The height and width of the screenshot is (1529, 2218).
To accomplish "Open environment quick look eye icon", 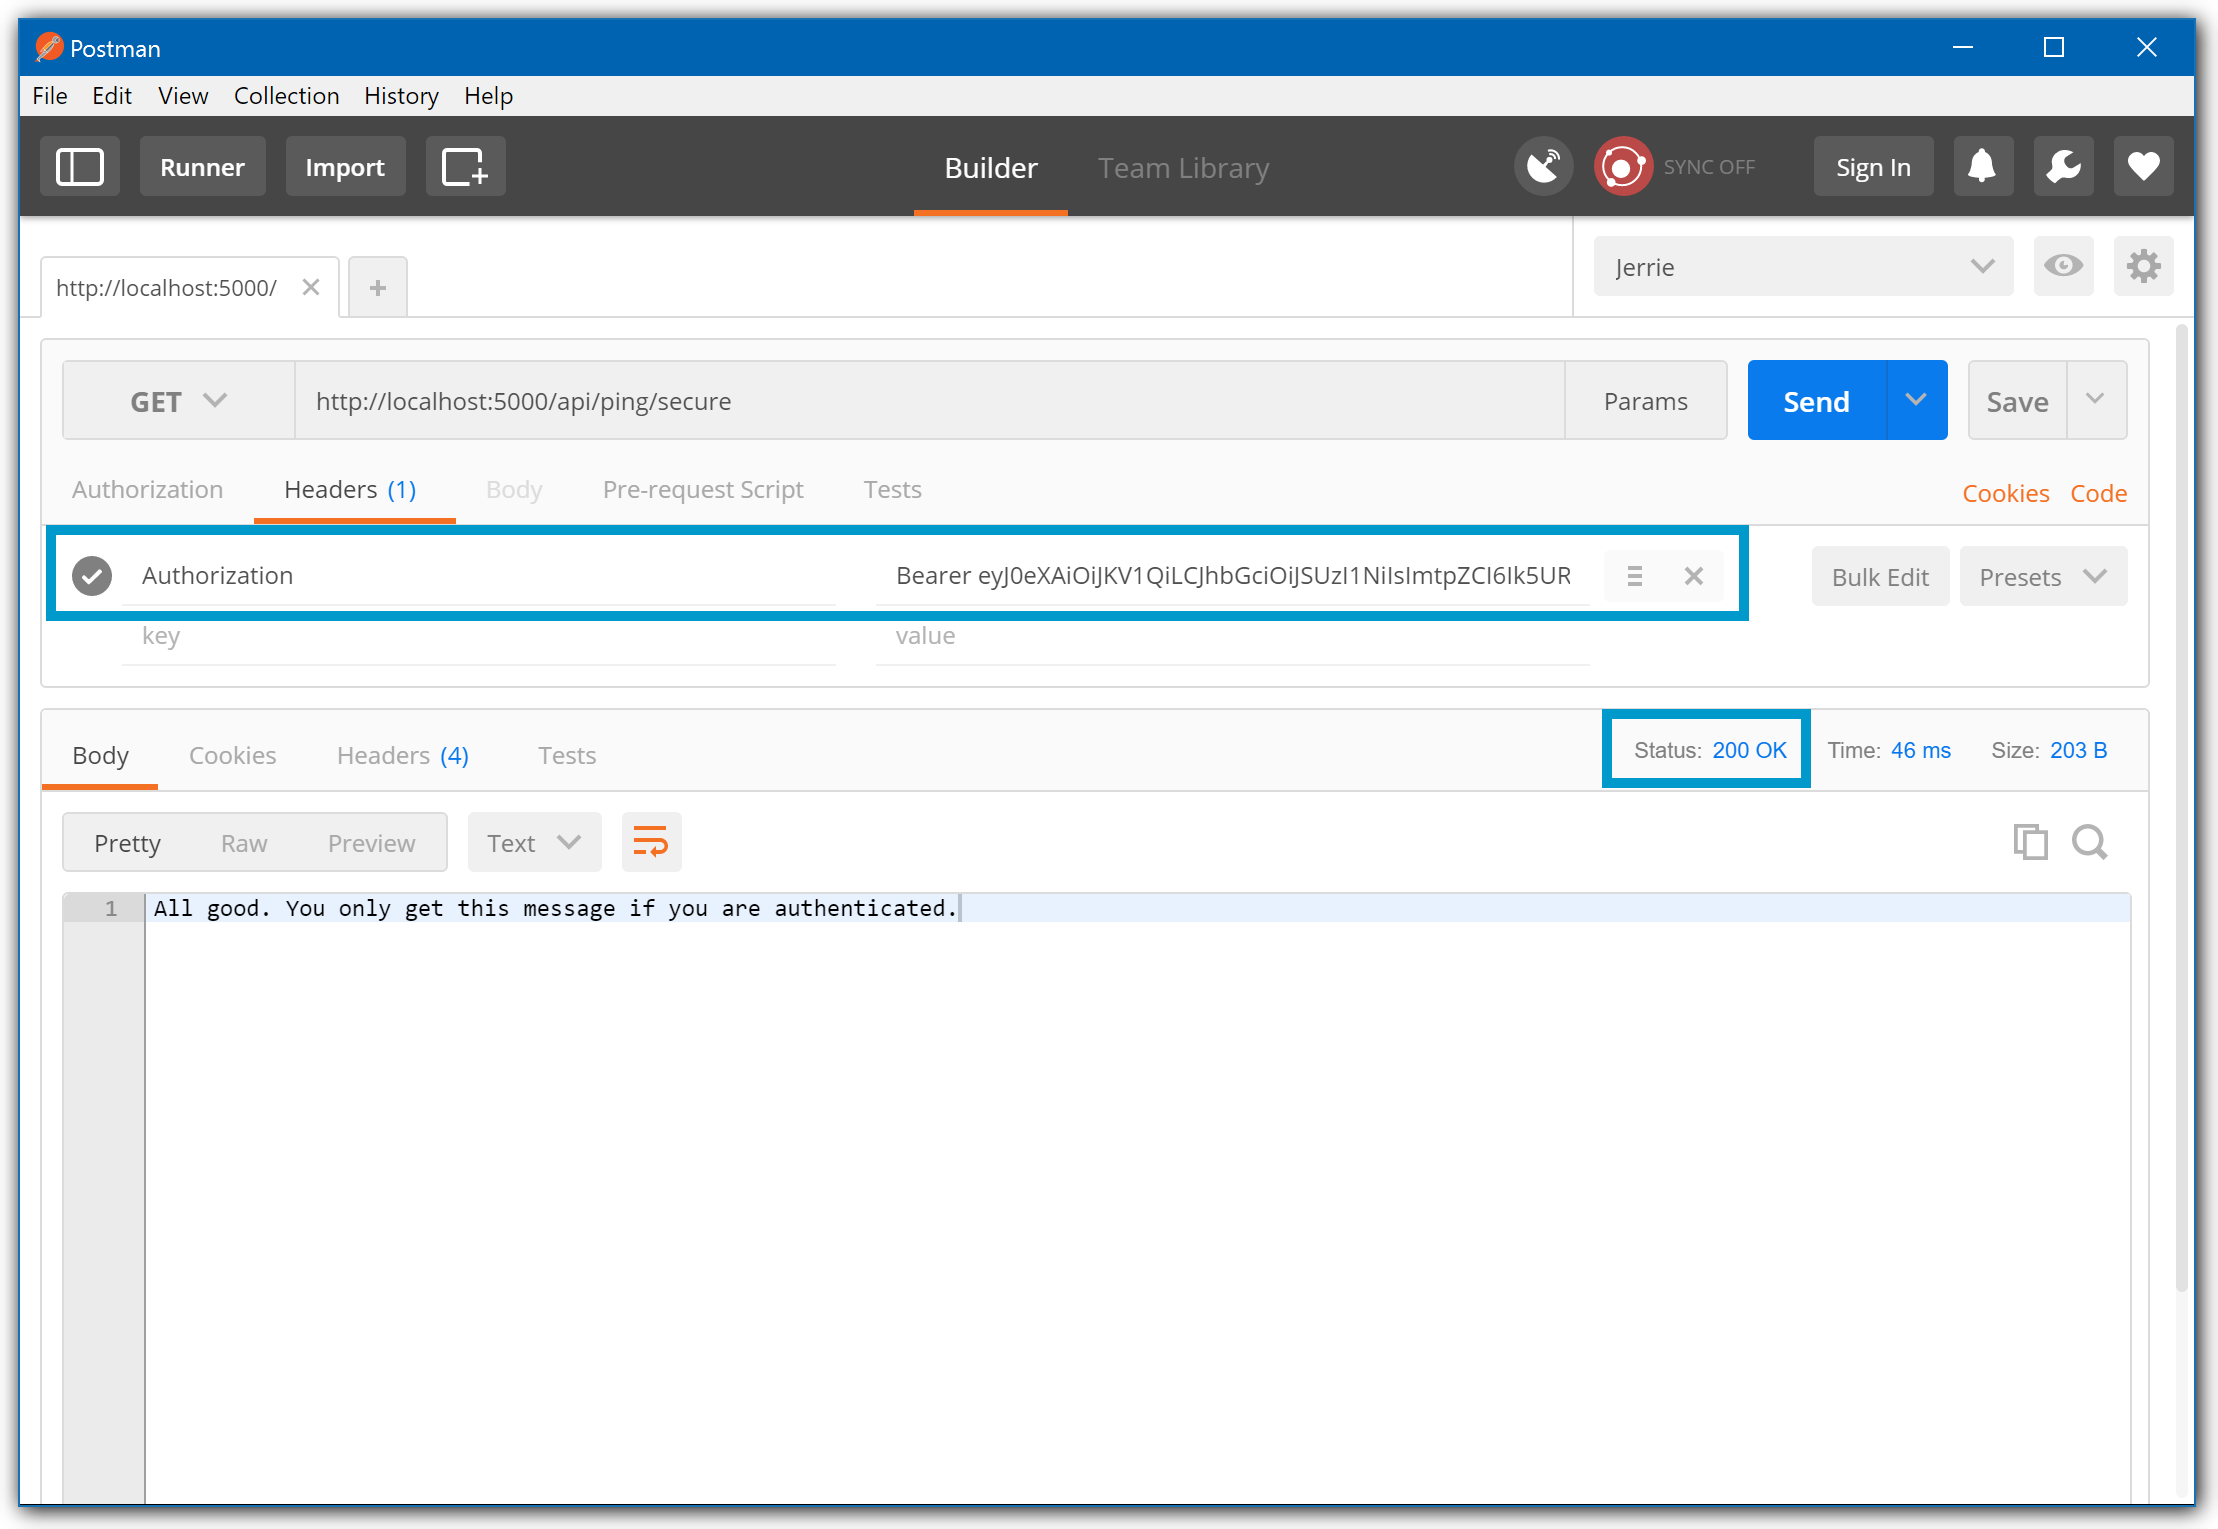I will click(x=2063, y=266).
